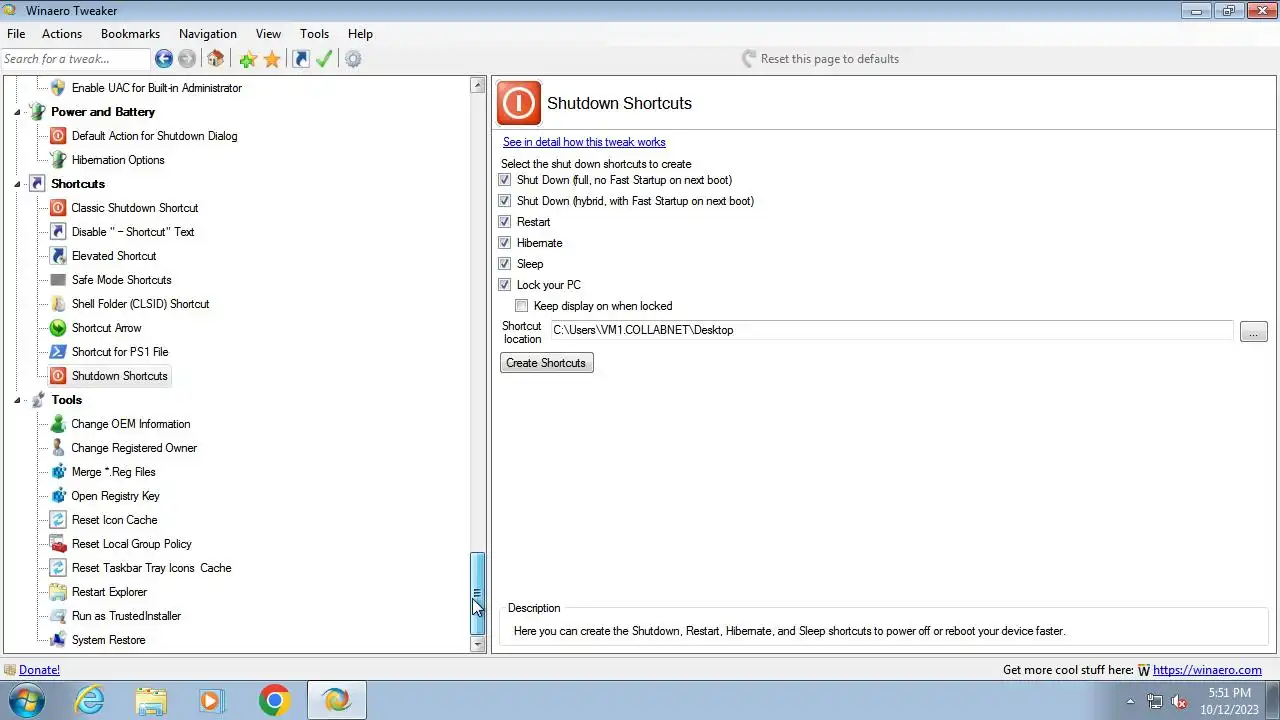The width and height of the screenshot is (1280, 720).
Task: Click the green checkmark toolbar icon
Action: [x=324, y=59]
